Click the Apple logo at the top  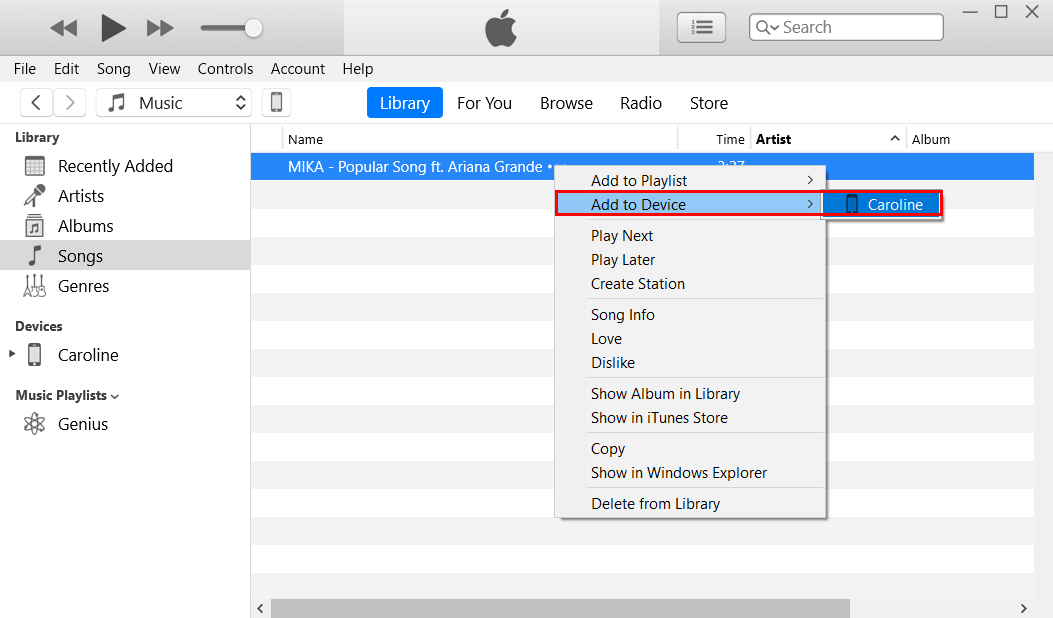[x=501, y=28]
